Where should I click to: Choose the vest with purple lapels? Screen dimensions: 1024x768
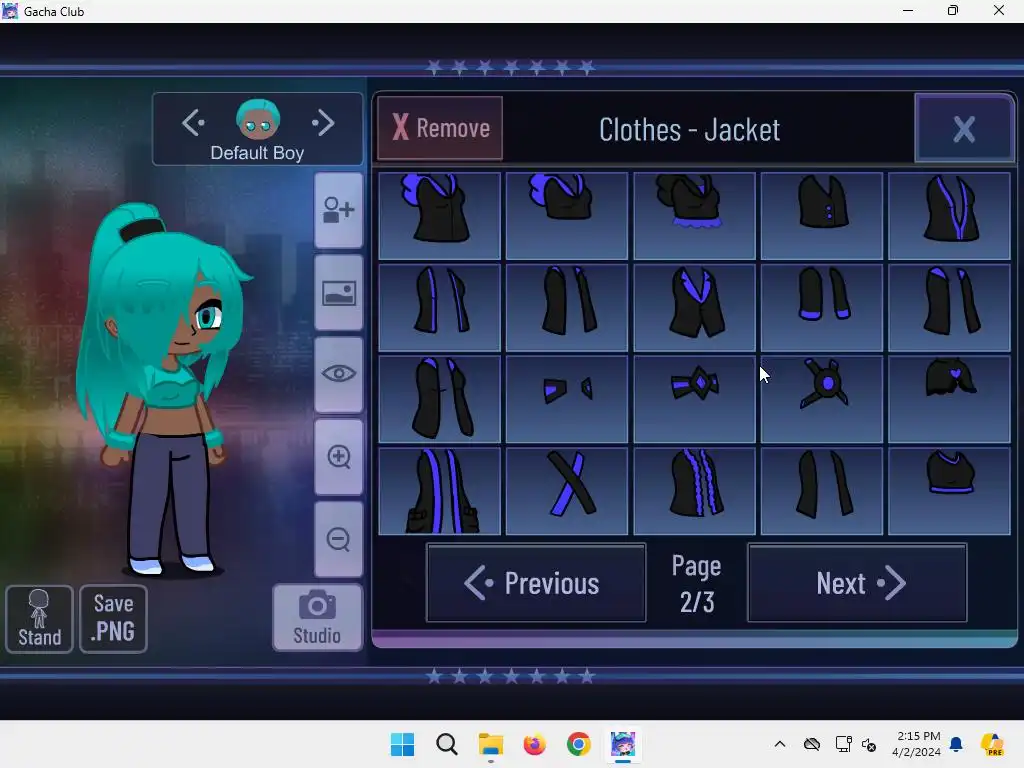(694, 308)
